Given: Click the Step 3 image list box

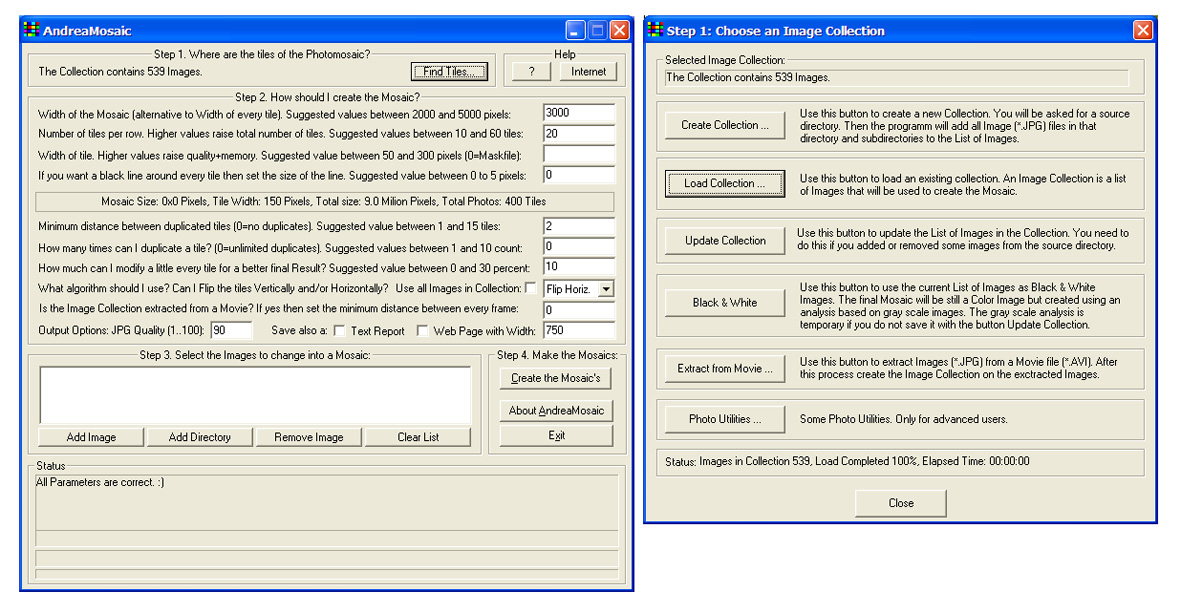Looking at the screenshot, I should point(255,395).
